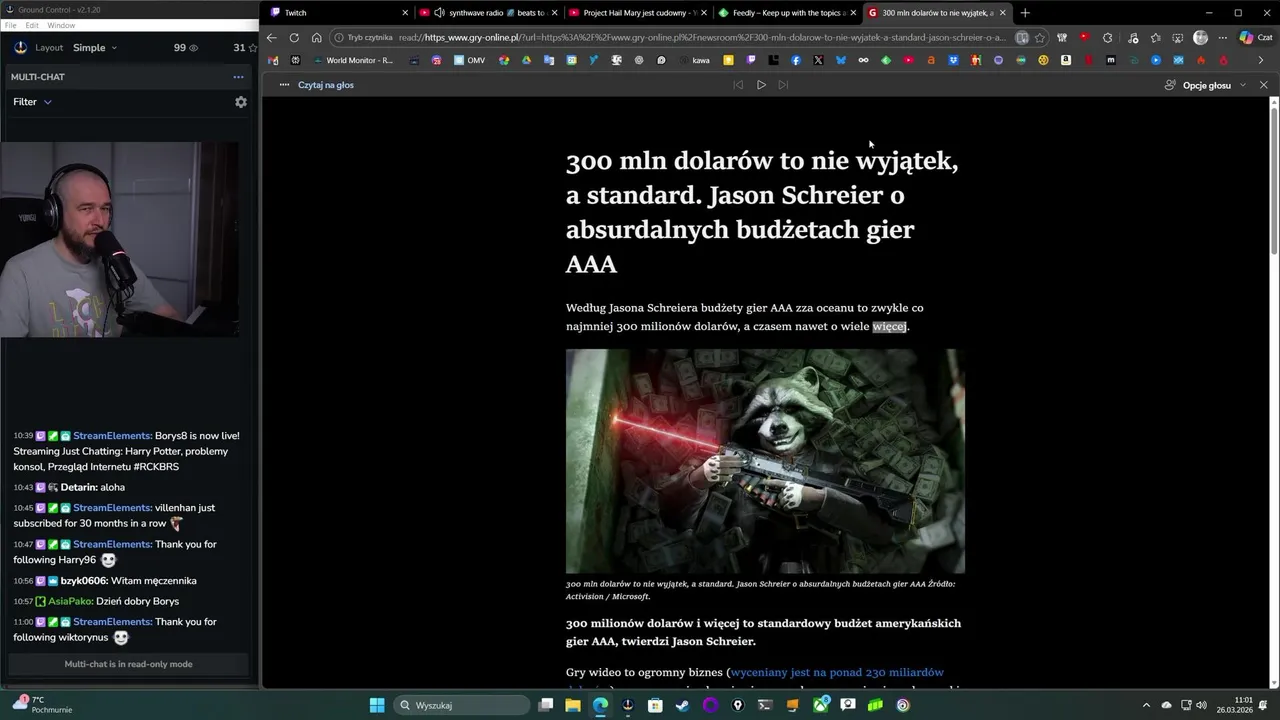Open browser profile avatar
The width and height of the screenshot is (1280, 720).
1200,38
